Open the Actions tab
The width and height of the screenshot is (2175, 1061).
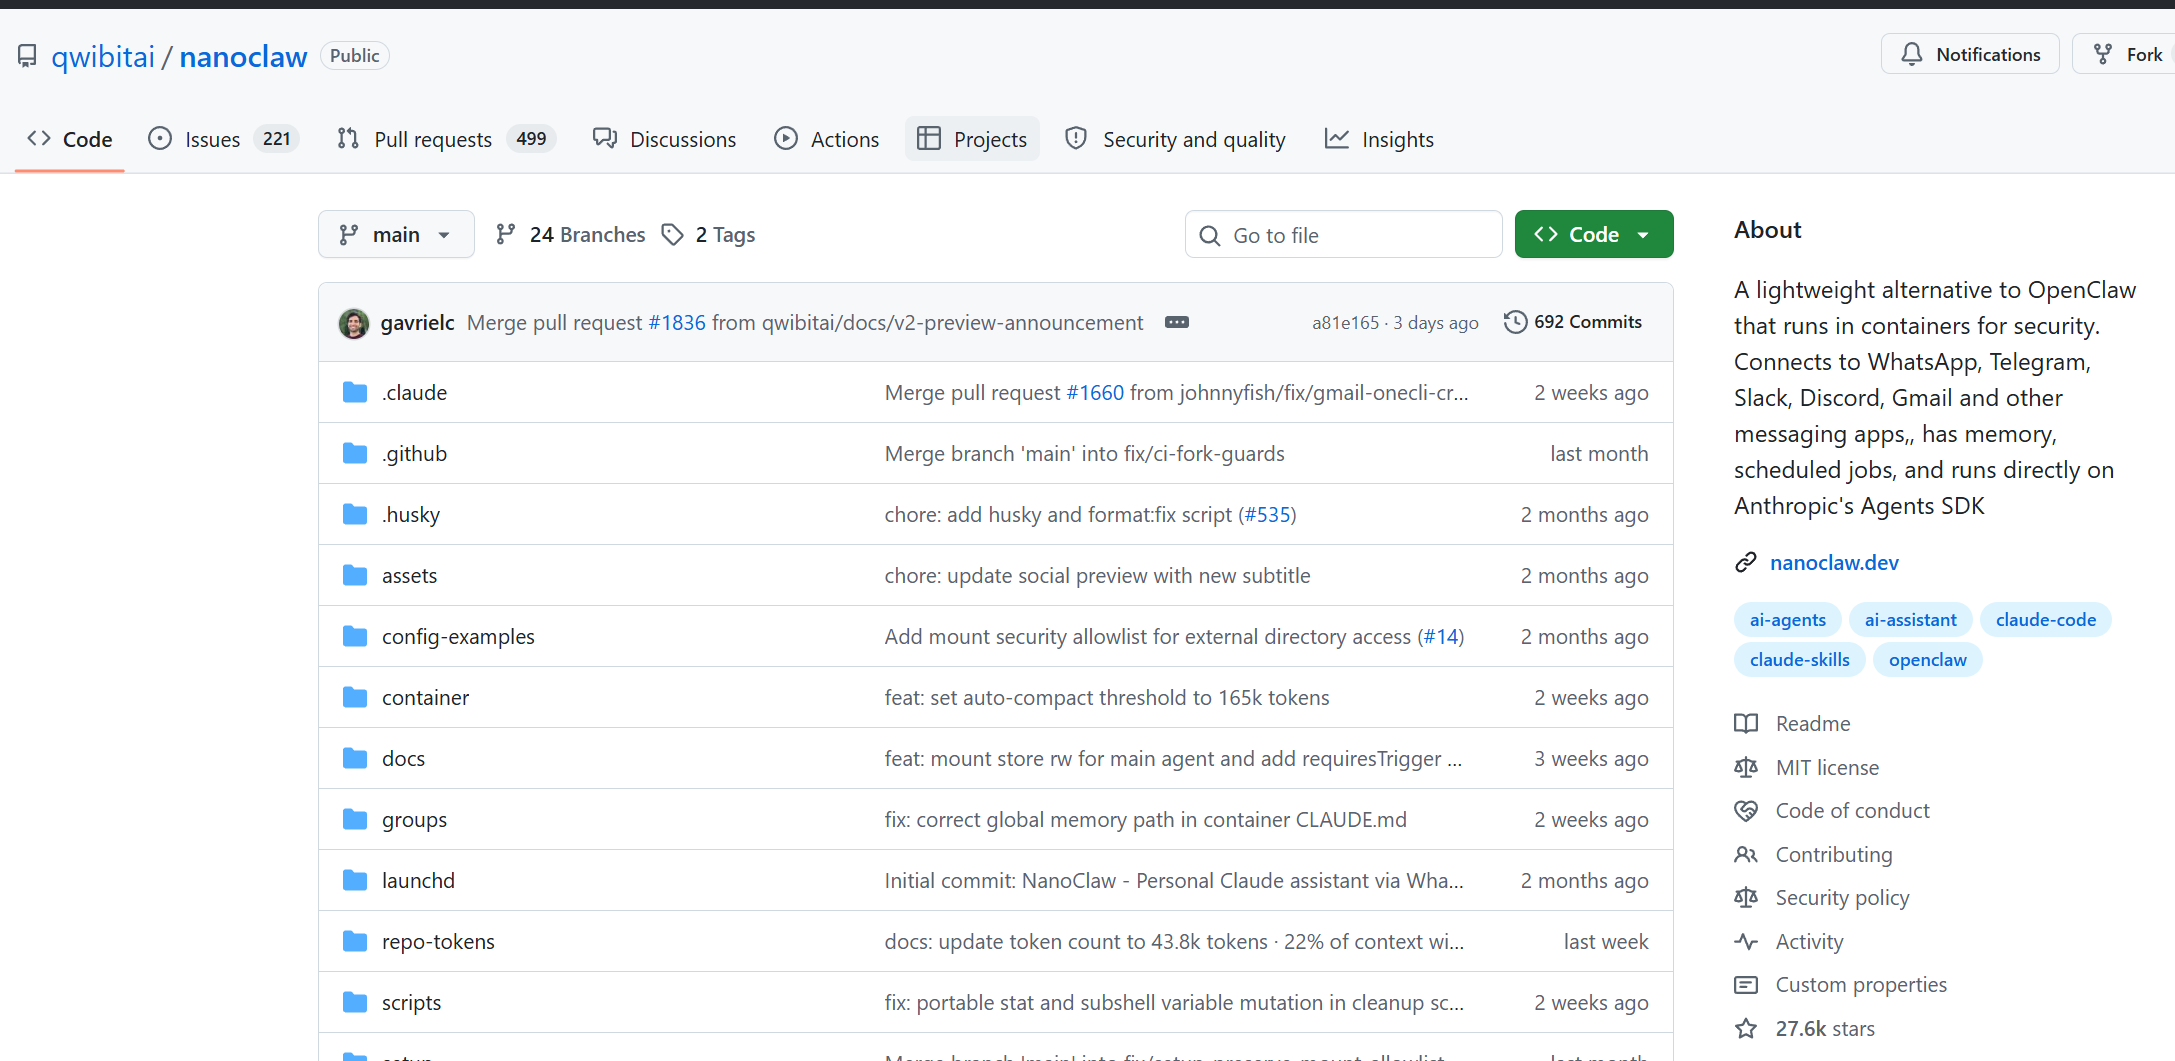pos(827,139)
